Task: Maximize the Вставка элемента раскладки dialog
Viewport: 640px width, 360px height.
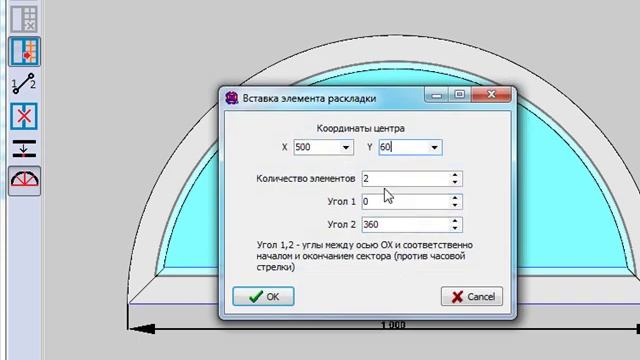Action: [x=459, y=95]
